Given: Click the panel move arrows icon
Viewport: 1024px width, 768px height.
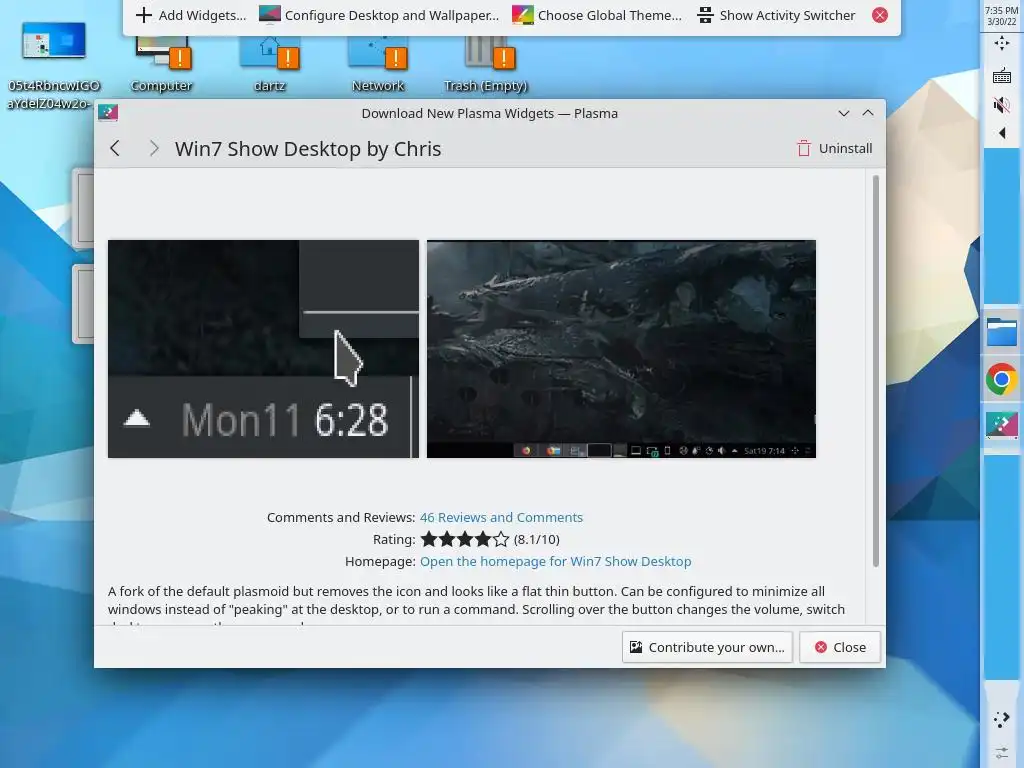Looking at the screenshot, I should click(1002, 44).
